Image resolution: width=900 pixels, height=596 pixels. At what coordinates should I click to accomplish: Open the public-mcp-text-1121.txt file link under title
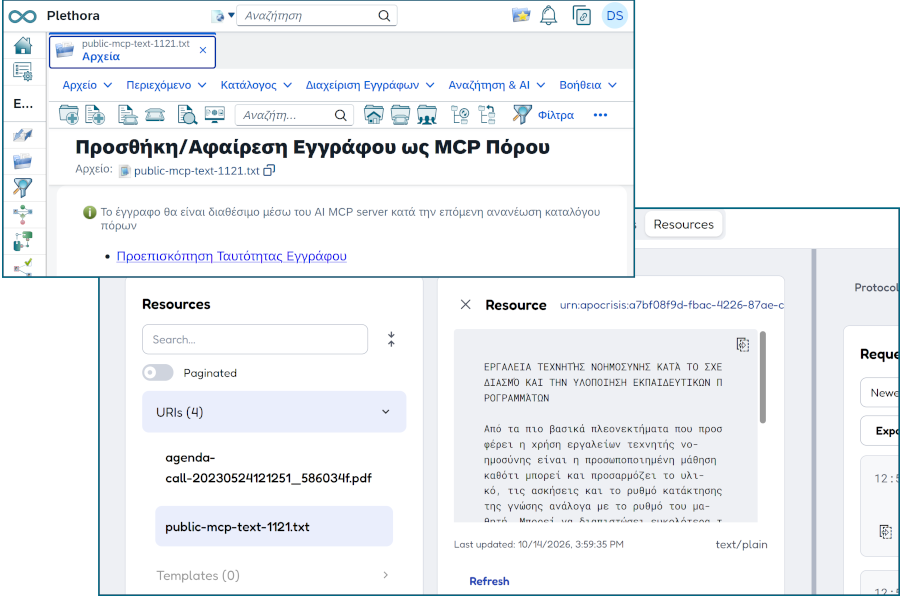coord(197,171)
